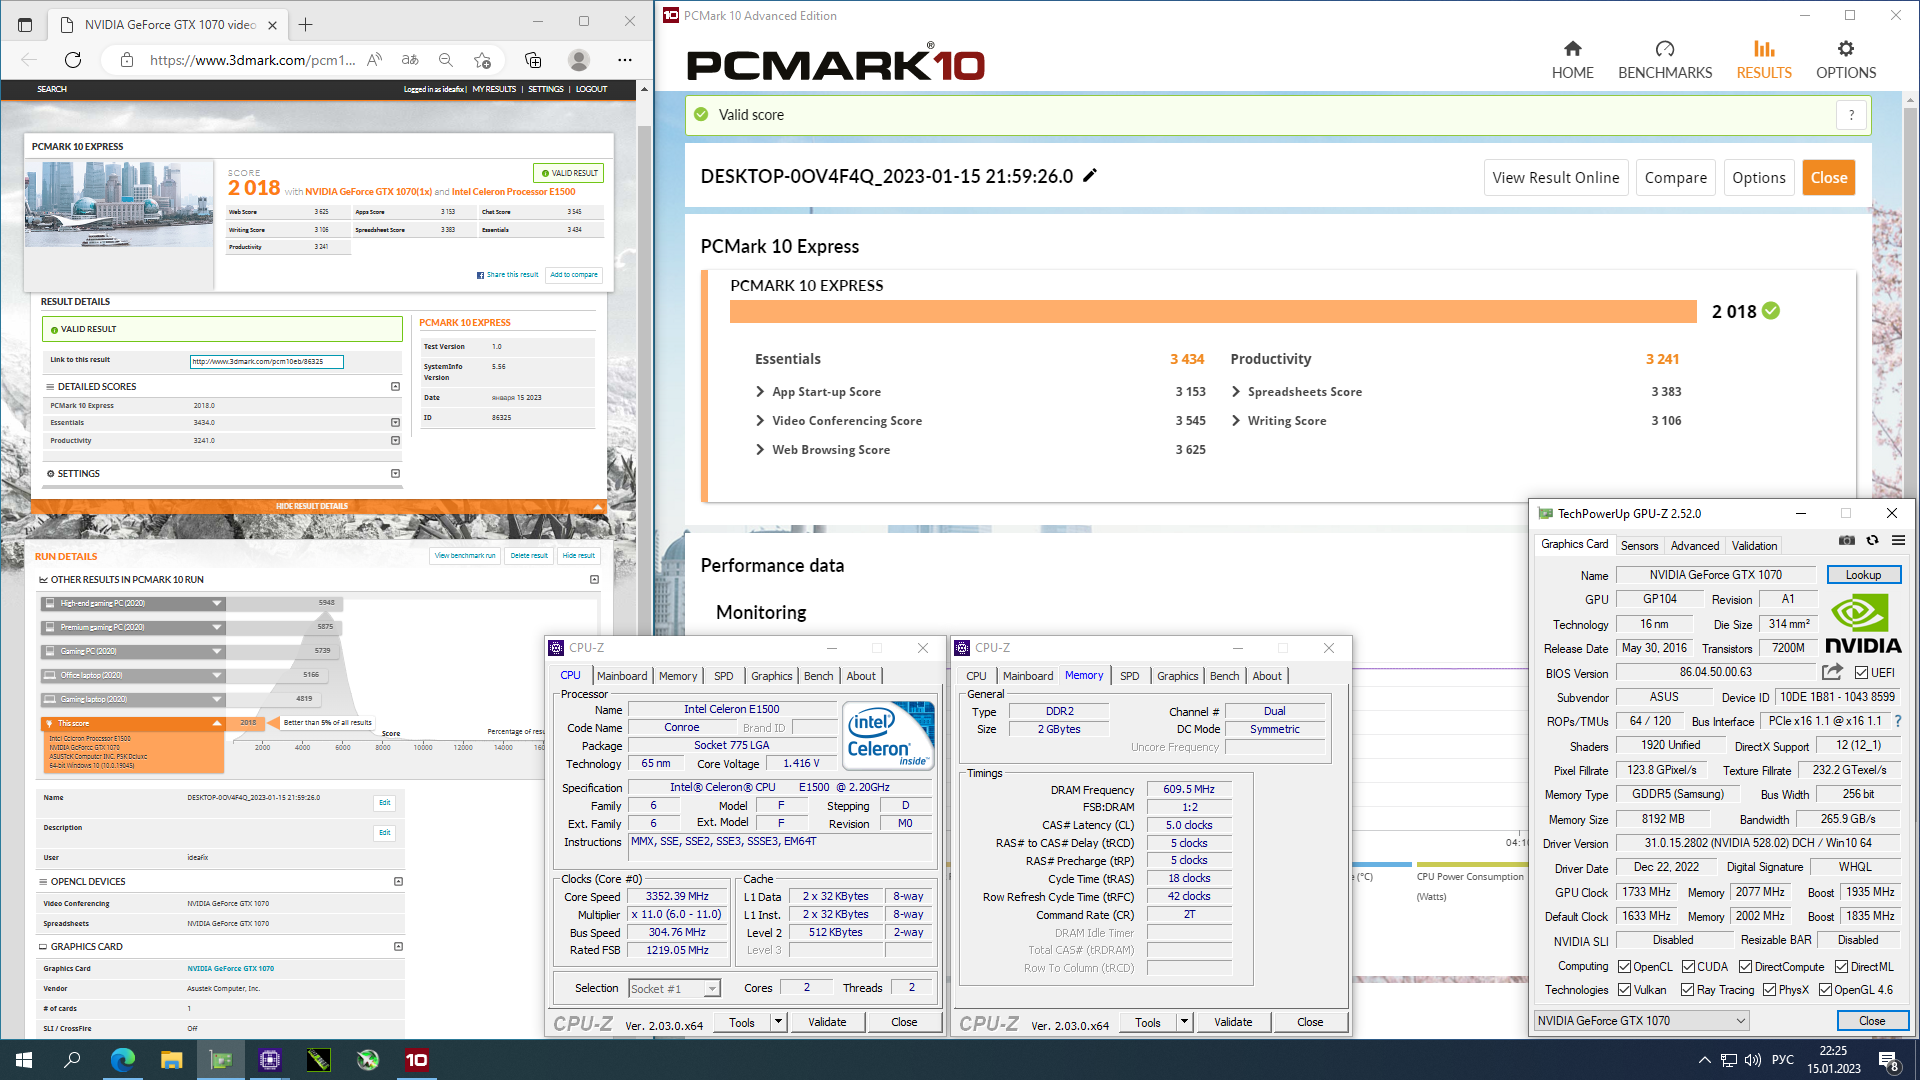Click the orange Close button in PCMark 10
The image size is (1920, 1080).
1828,178
